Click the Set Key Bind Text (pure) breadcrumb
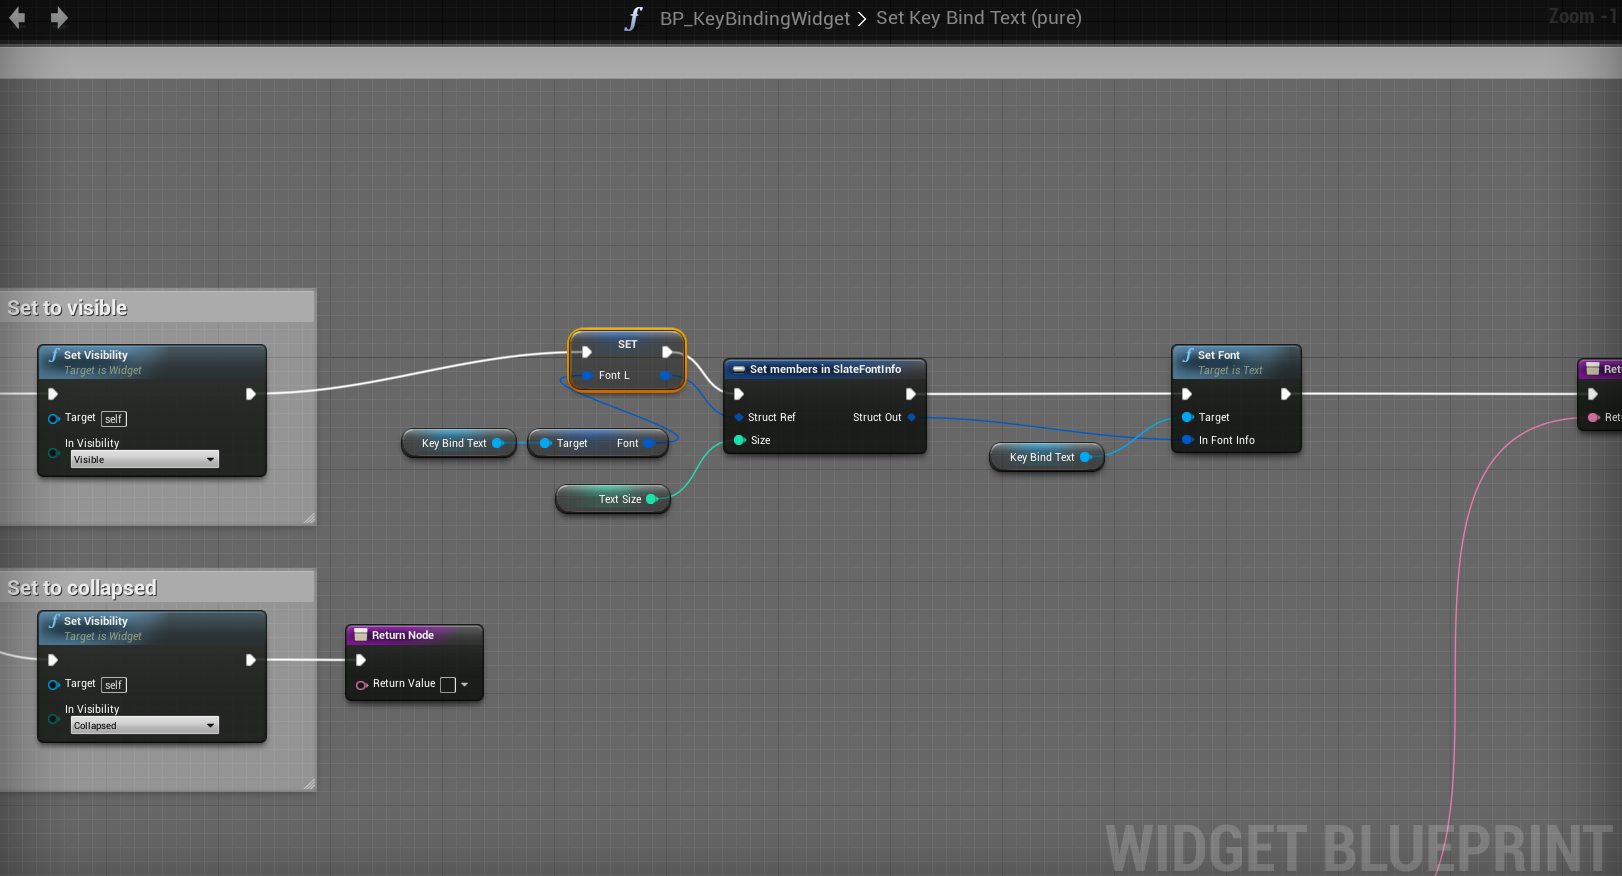Screen dimensions: 1622x876 [979, 18]
